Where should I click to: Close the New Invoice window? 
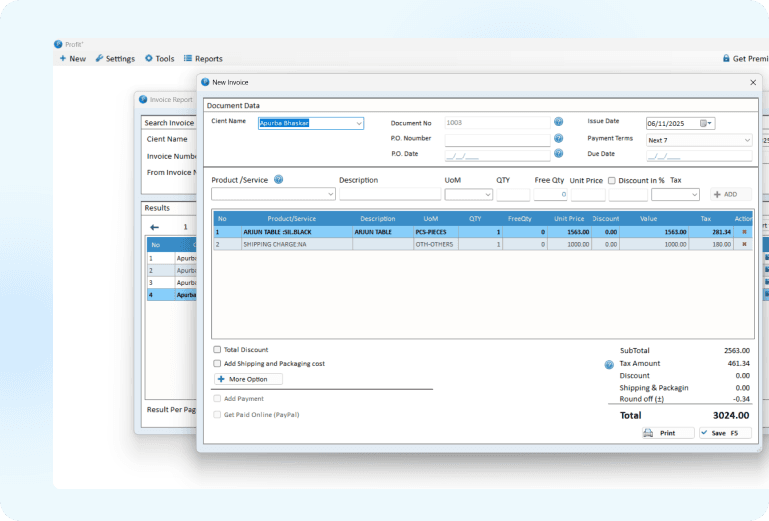tap(753, 82)
